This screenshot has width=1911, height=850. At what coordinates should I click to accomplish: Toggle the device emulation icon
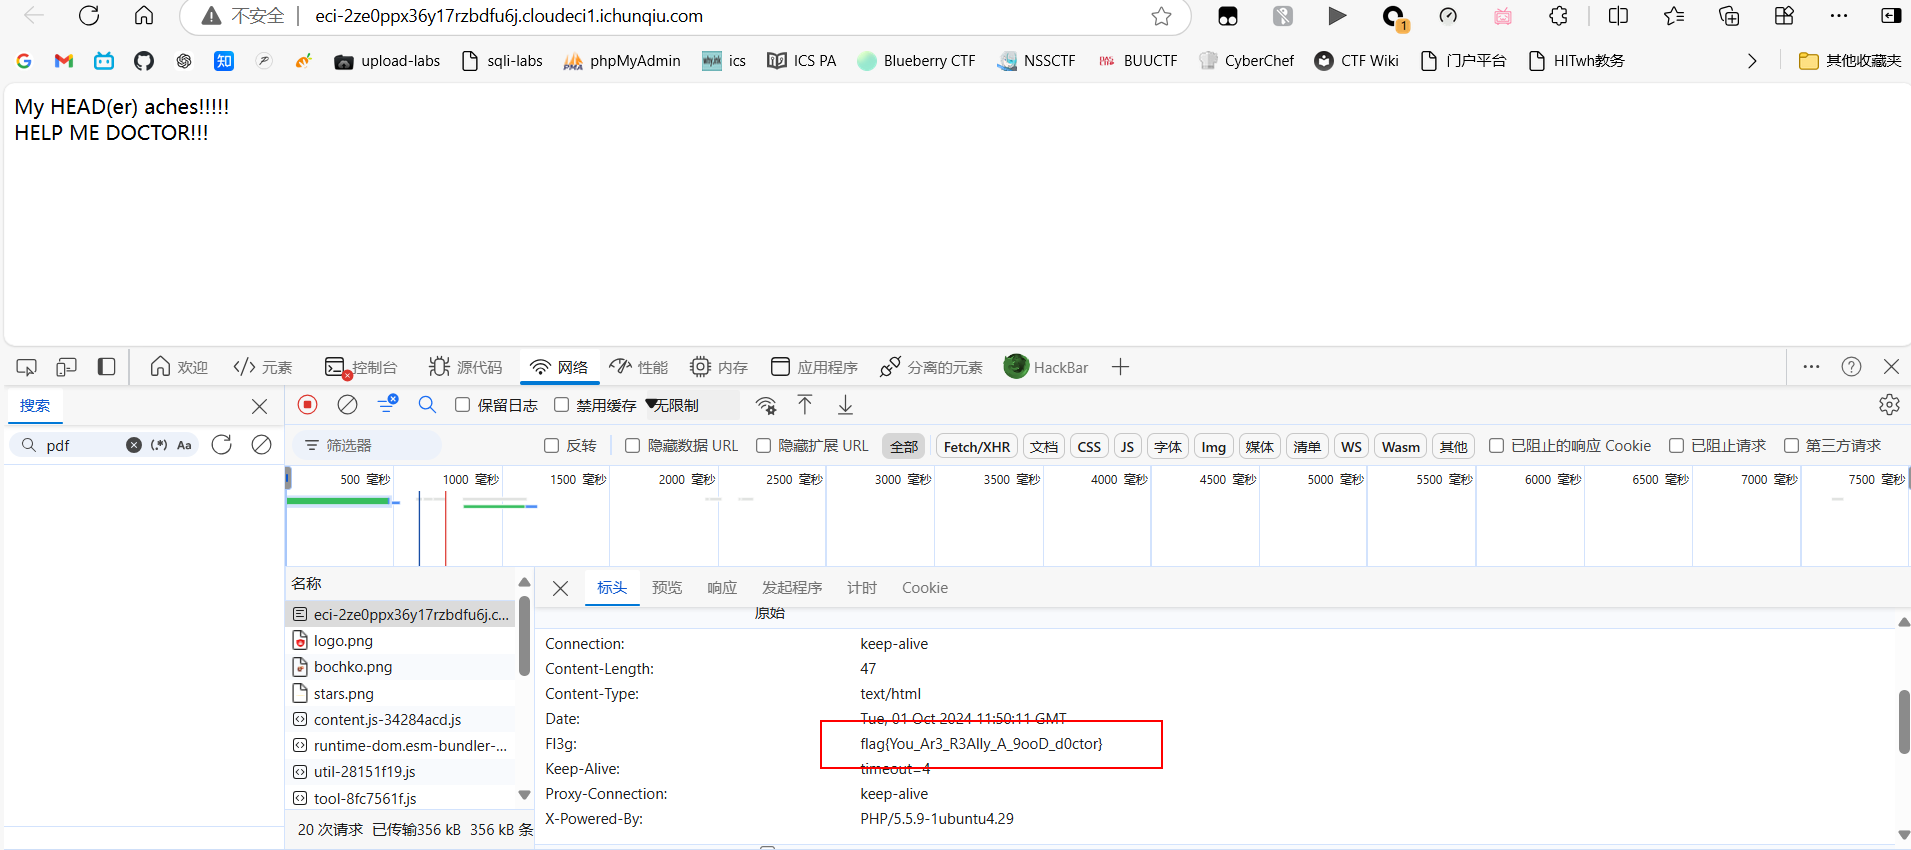click(66, 367)
